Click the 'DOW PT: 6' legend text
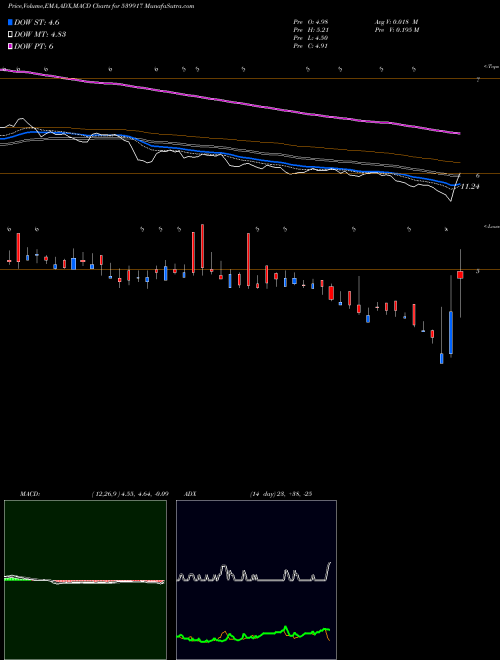Viewport: 500px width, 660px height. tap(34, 46)
